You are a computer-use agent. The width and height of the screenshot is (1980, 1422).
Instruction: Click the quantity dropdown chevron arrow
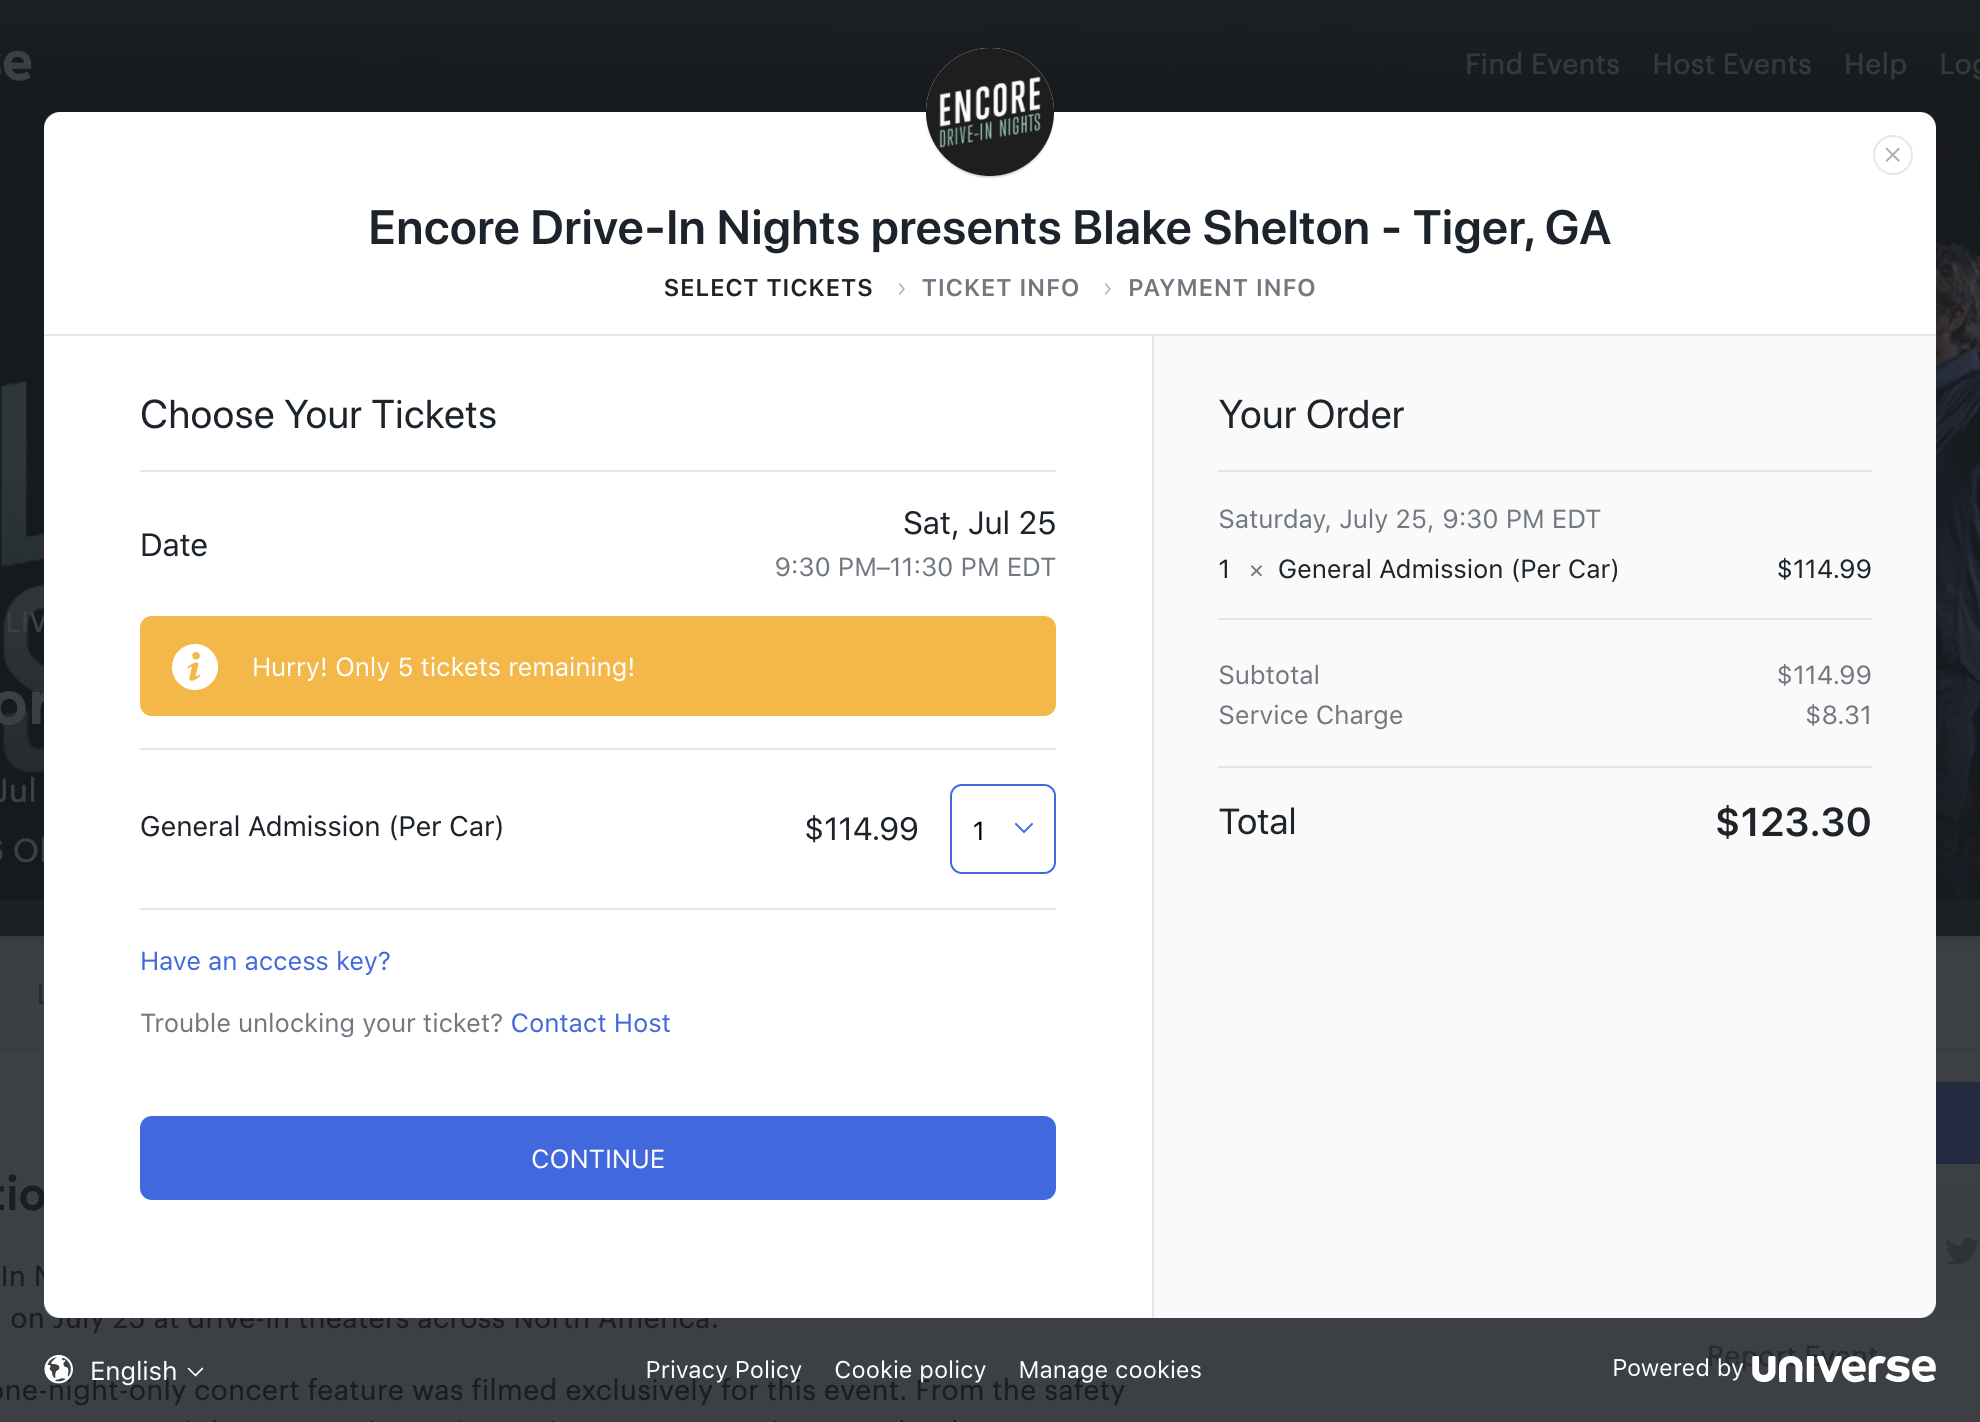1024,828
